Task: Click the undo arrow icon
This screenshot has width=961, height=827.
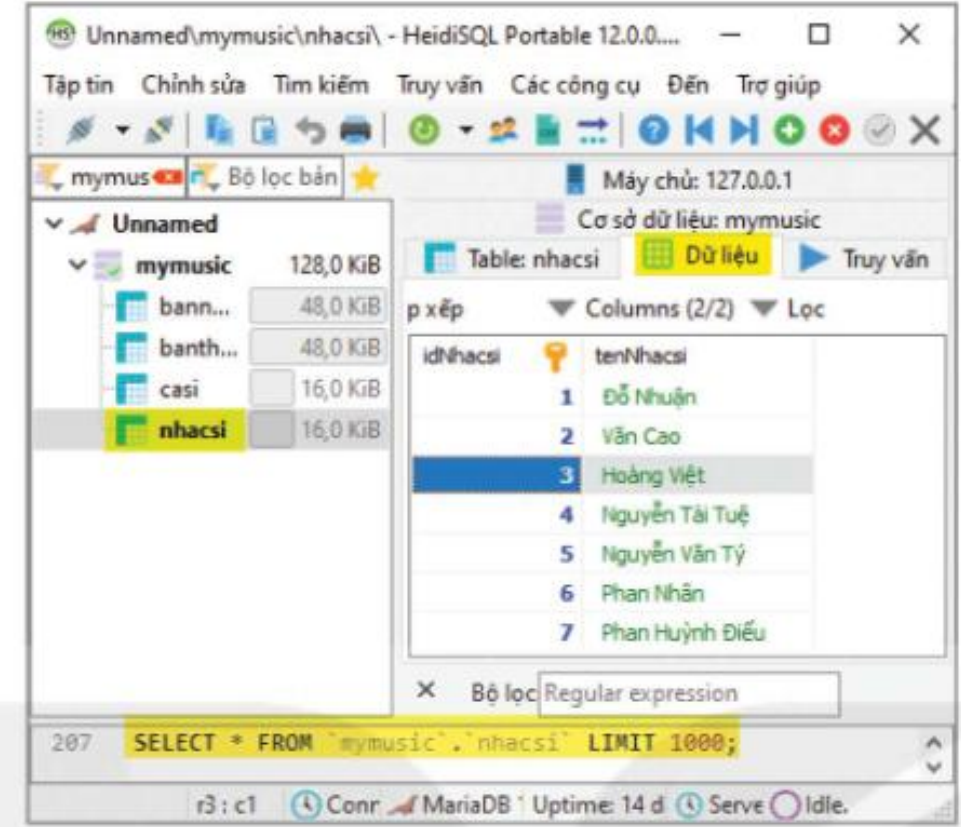Action: click(310, 130)
